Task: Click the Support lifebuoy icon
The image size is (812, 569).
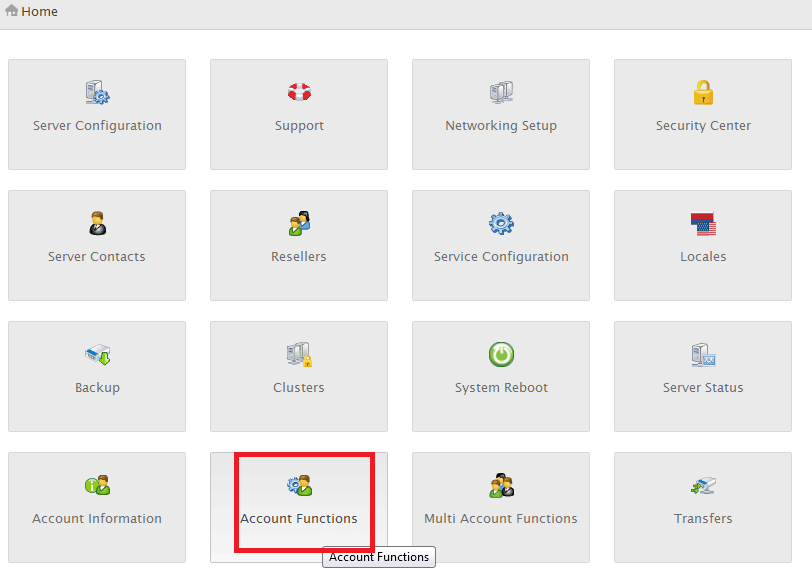Action: click(x=299, y=93)
